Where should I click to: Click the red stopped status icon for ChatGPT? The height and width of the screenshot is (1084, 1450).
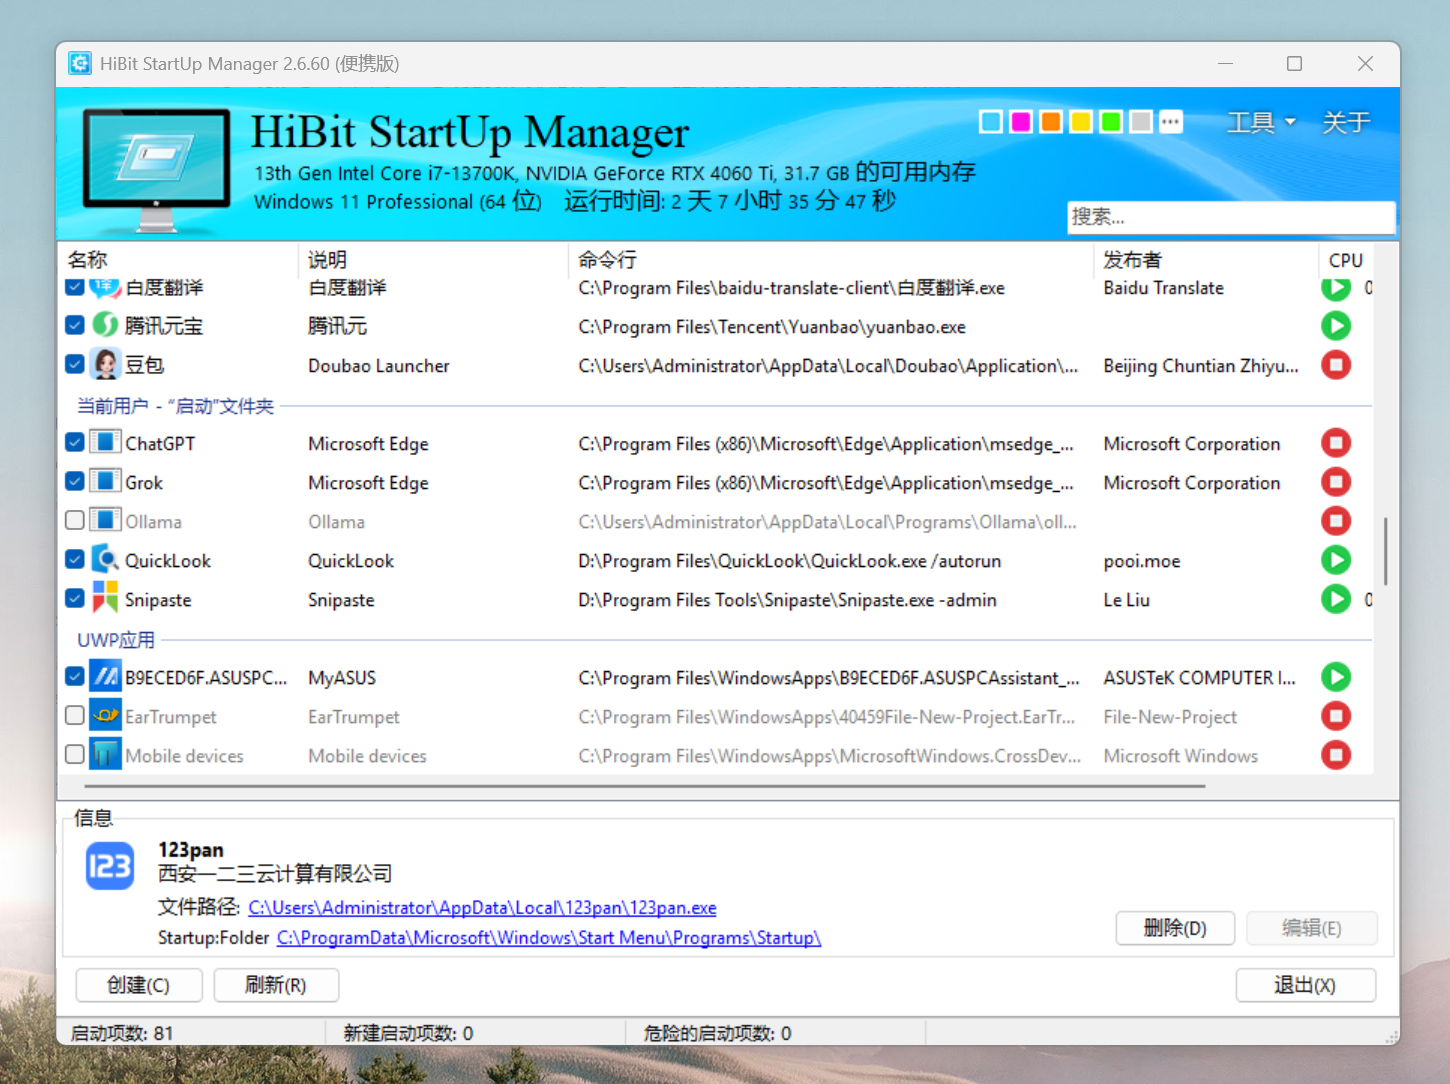pos(1335,443)
